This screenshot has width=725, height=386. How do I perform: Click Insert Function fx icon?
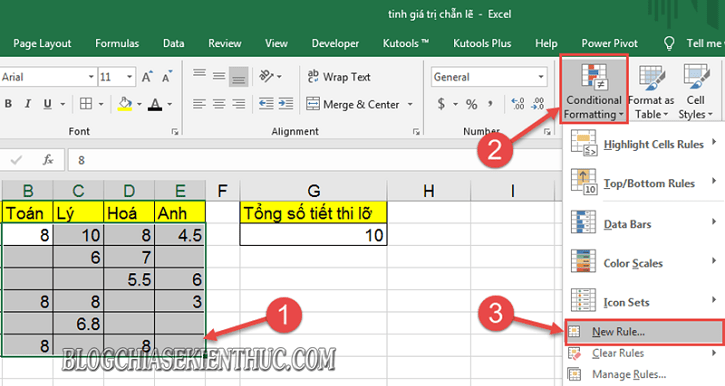click(48, 160)
